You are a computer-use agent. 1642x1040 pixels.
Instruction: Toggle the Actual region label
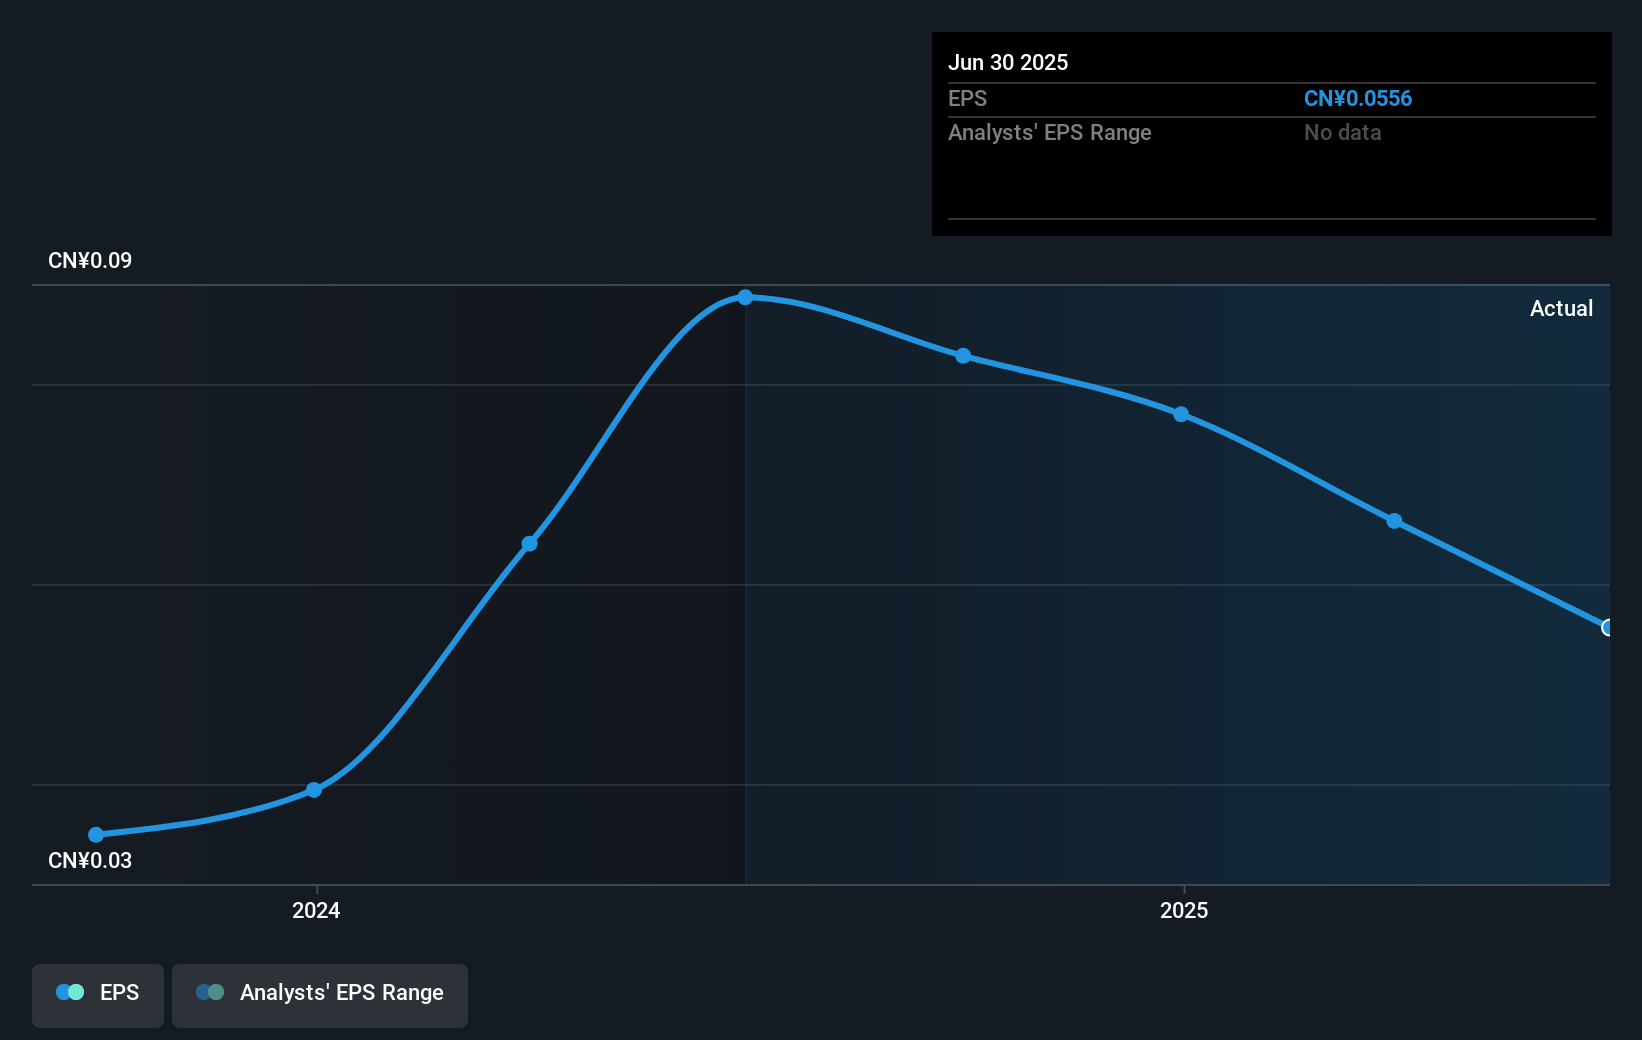[1561, 308]
